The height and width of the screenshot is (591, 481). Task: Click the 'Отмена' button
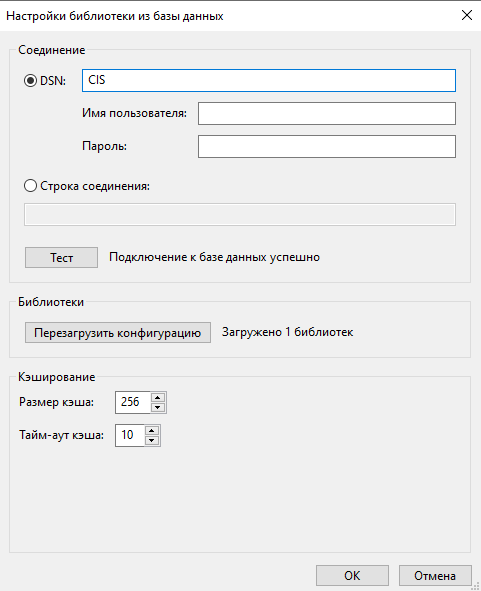(435, 576)
